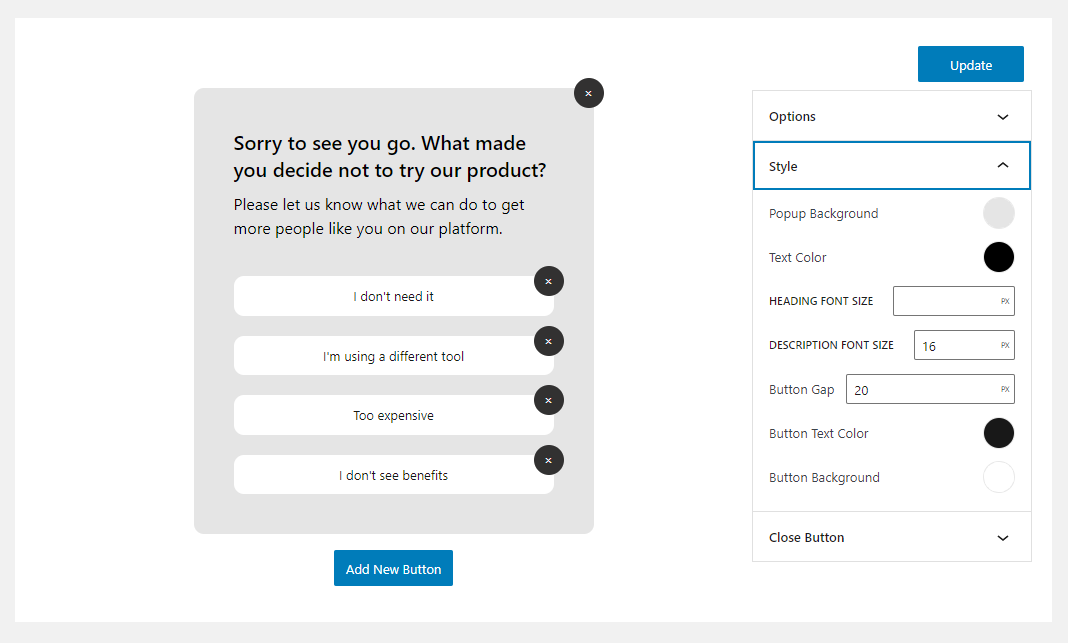1068x643 pixels.
Task: Click the Update button
Action: (970, 65)
